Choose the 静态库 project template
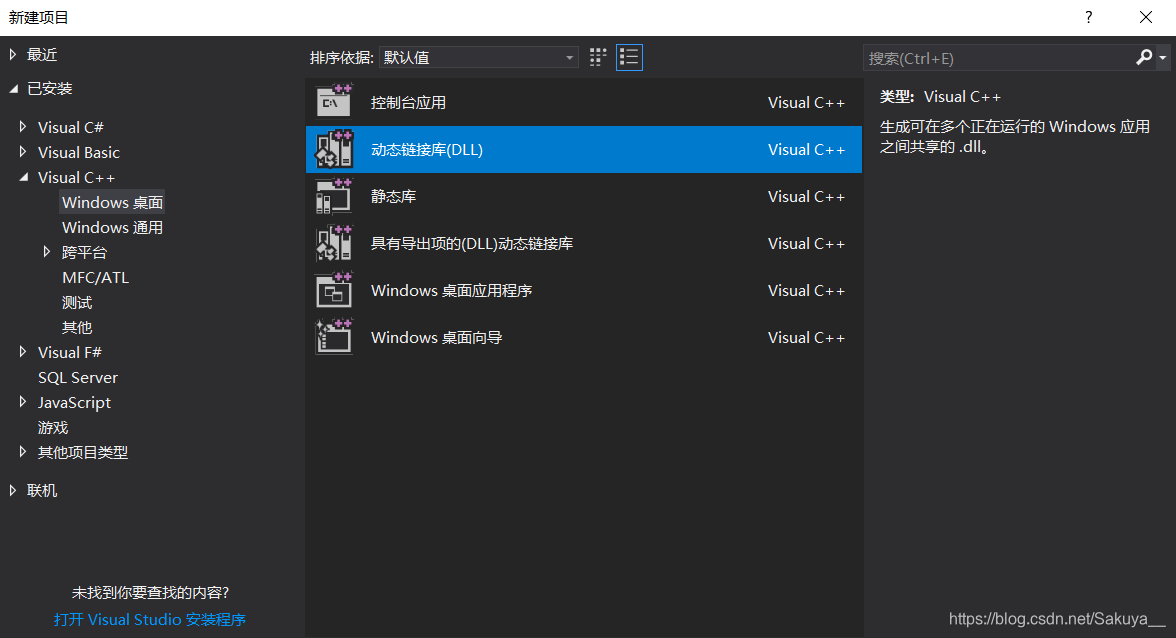1176x638 pixels. [x=584, y=196]
